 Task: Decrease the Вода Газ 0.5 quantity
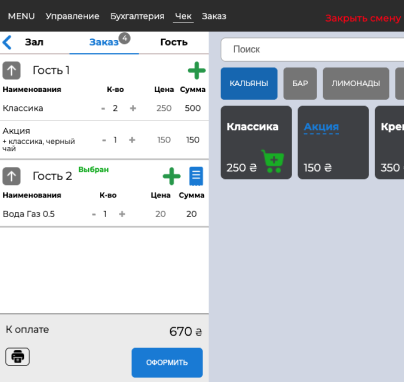point(94,214)
